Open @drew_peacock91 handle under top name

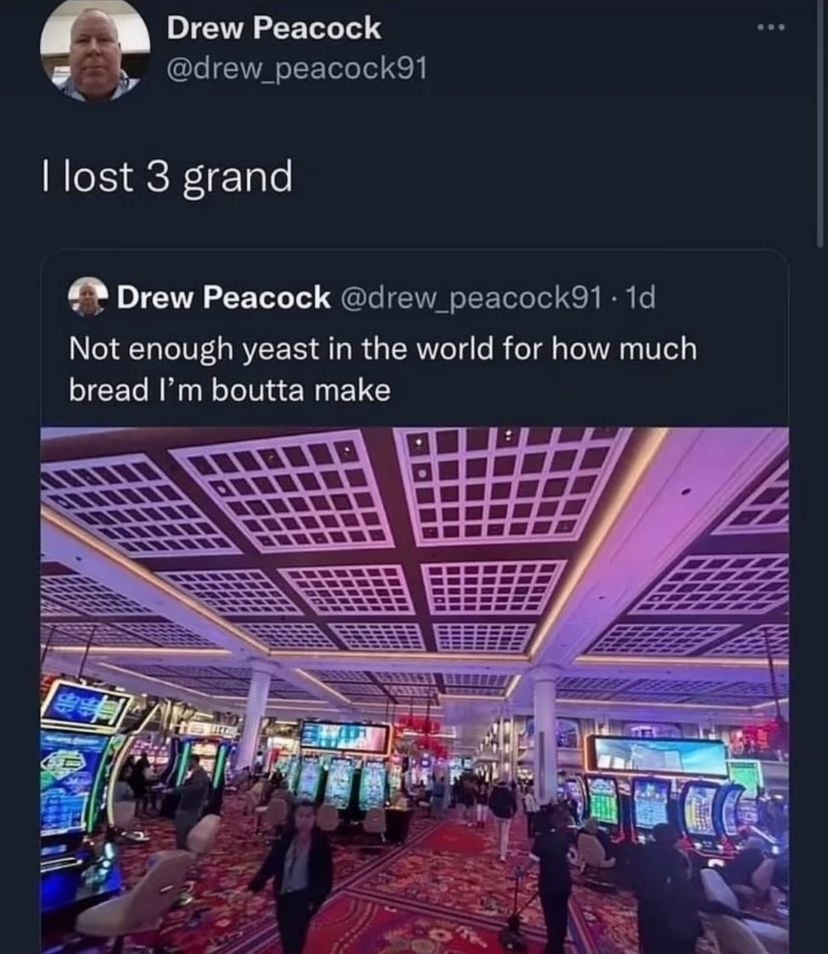pos(297,69)
